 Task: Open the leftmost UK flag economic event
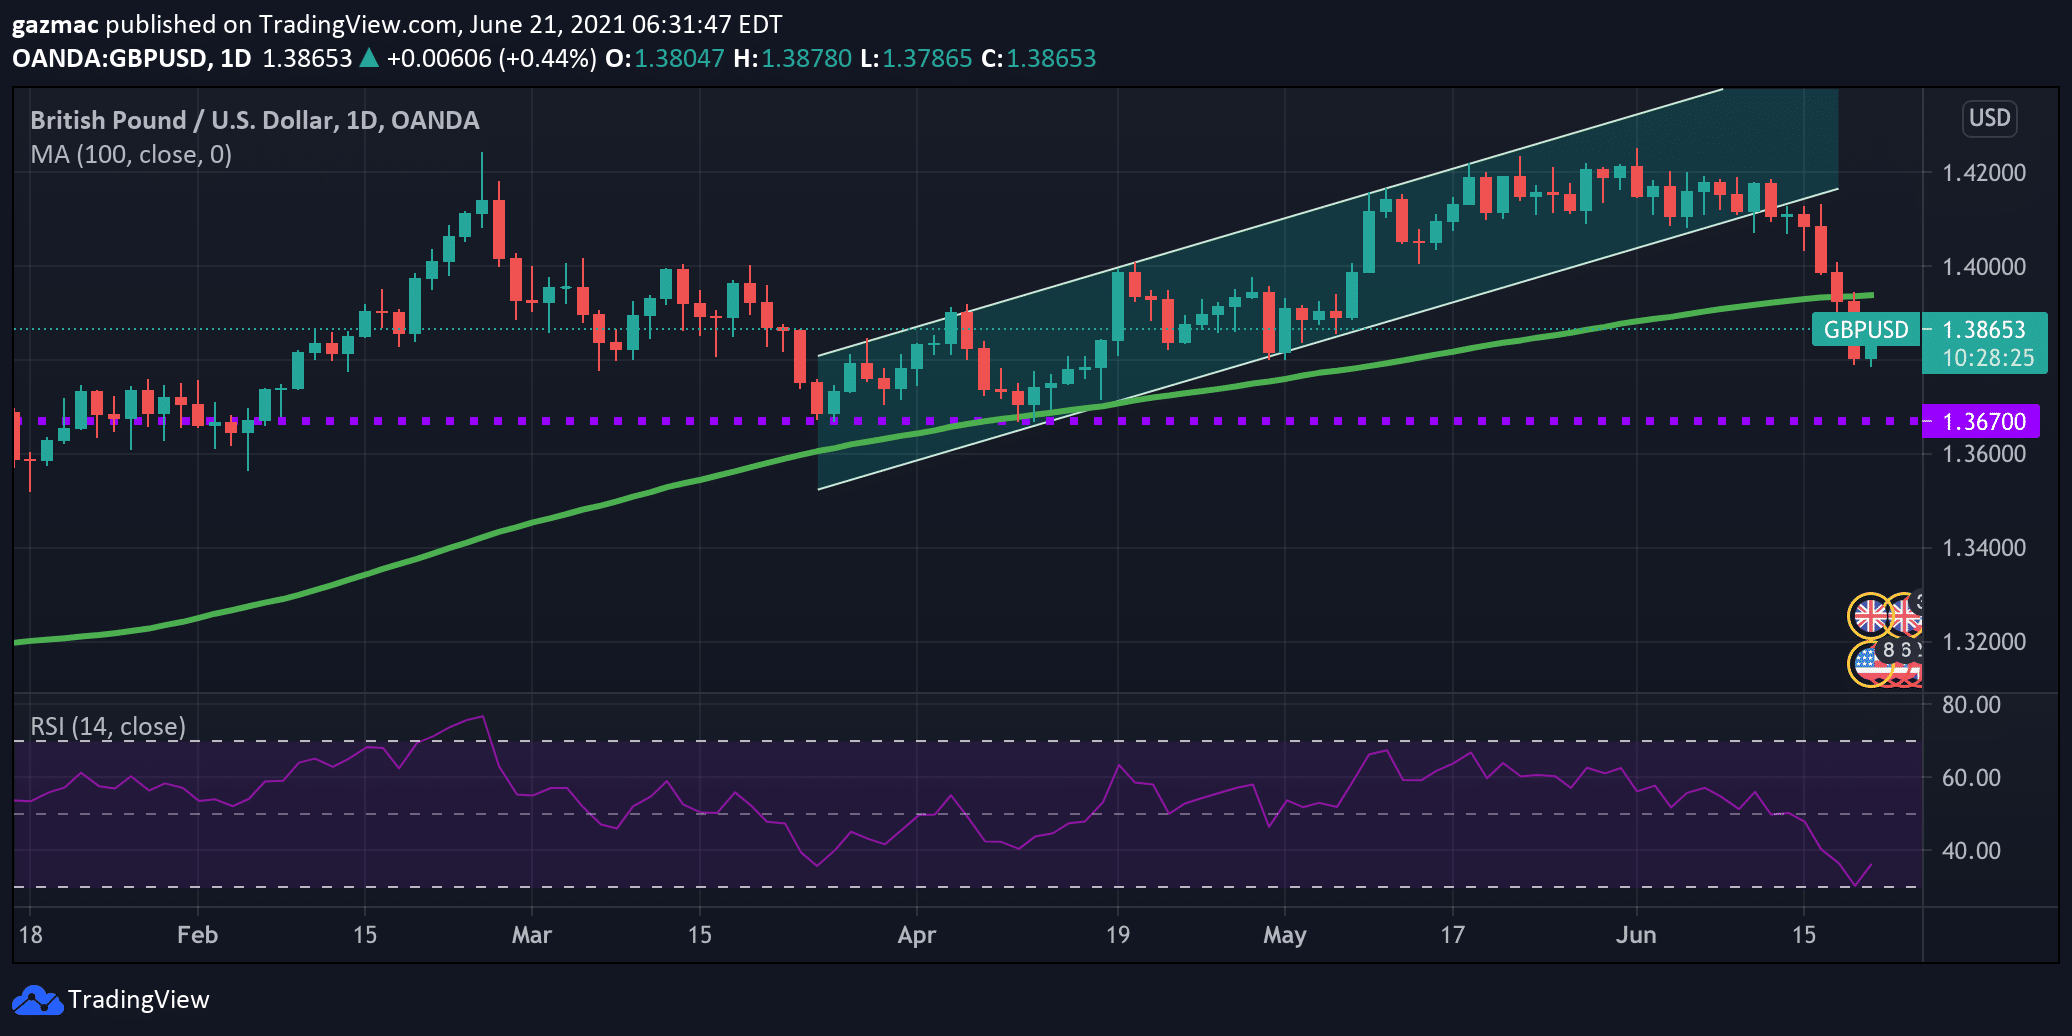[1869, 616]
